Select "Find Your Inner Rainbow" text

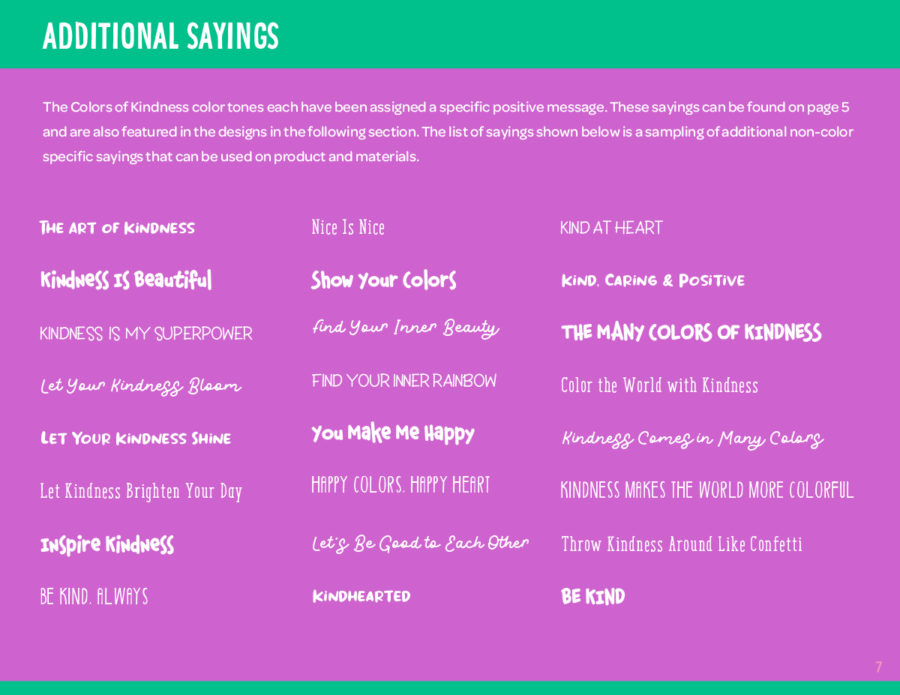[x=404, y=381]
